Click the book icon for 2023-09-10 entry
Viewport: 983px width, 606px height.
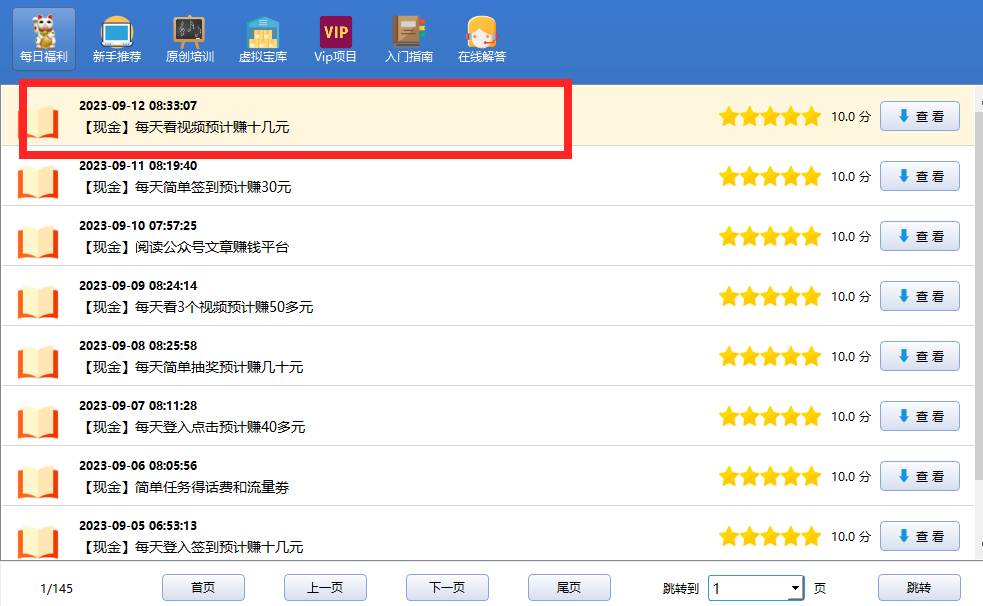point(38,243)
